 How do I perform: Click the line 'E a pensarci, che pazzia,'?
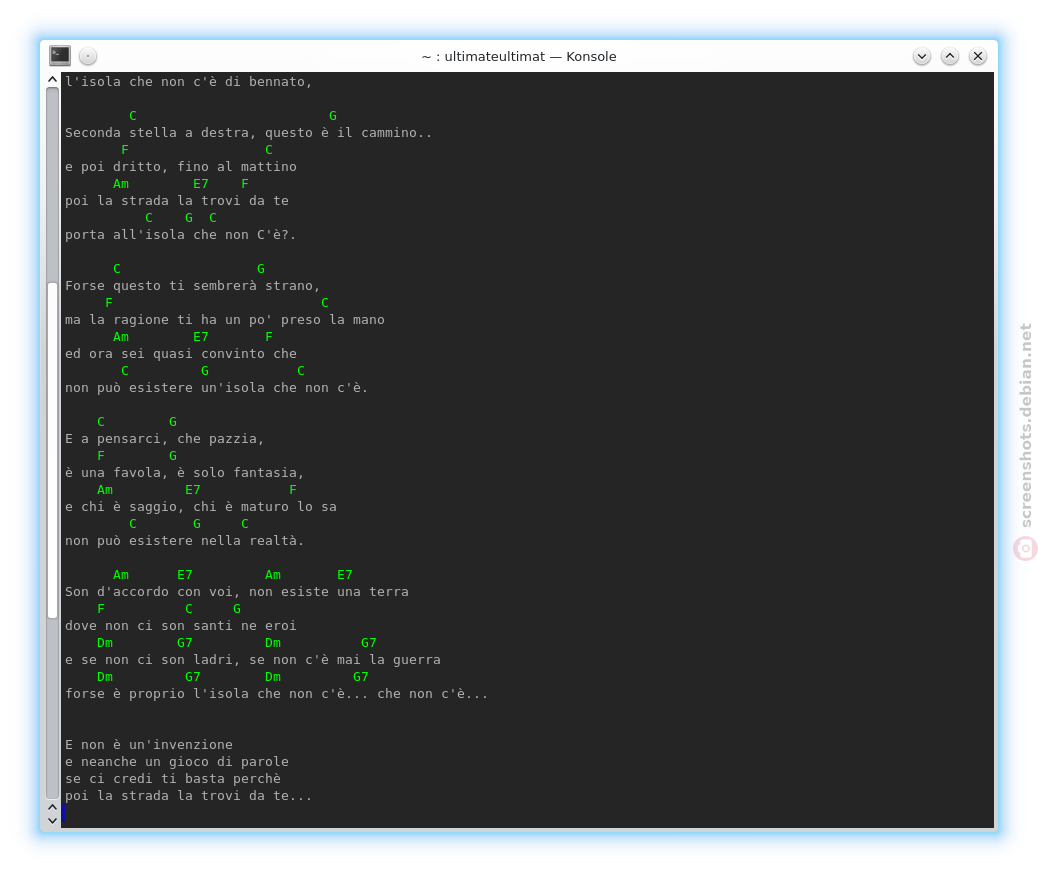164,438
